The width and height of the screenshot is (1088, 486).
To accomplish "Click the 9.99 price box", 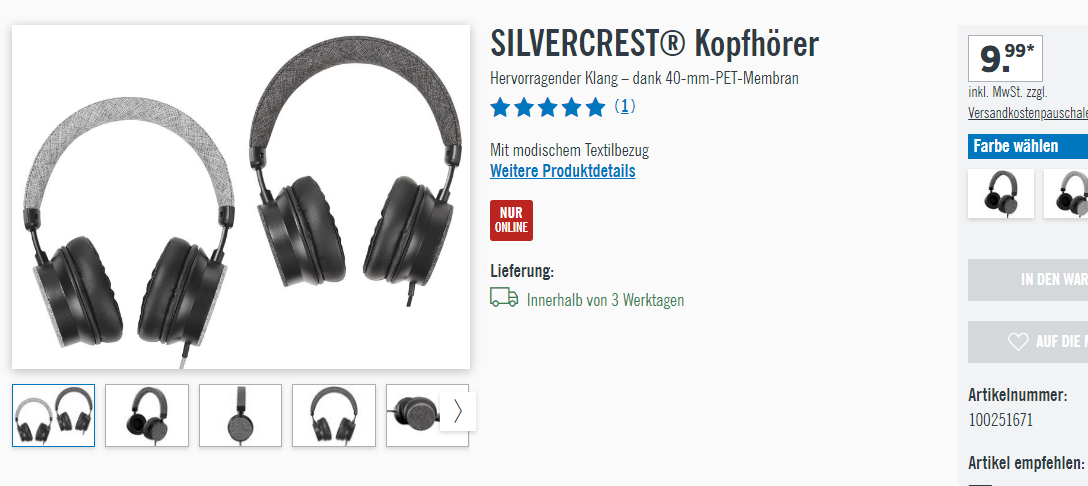I will click(x=1005, y=58).
